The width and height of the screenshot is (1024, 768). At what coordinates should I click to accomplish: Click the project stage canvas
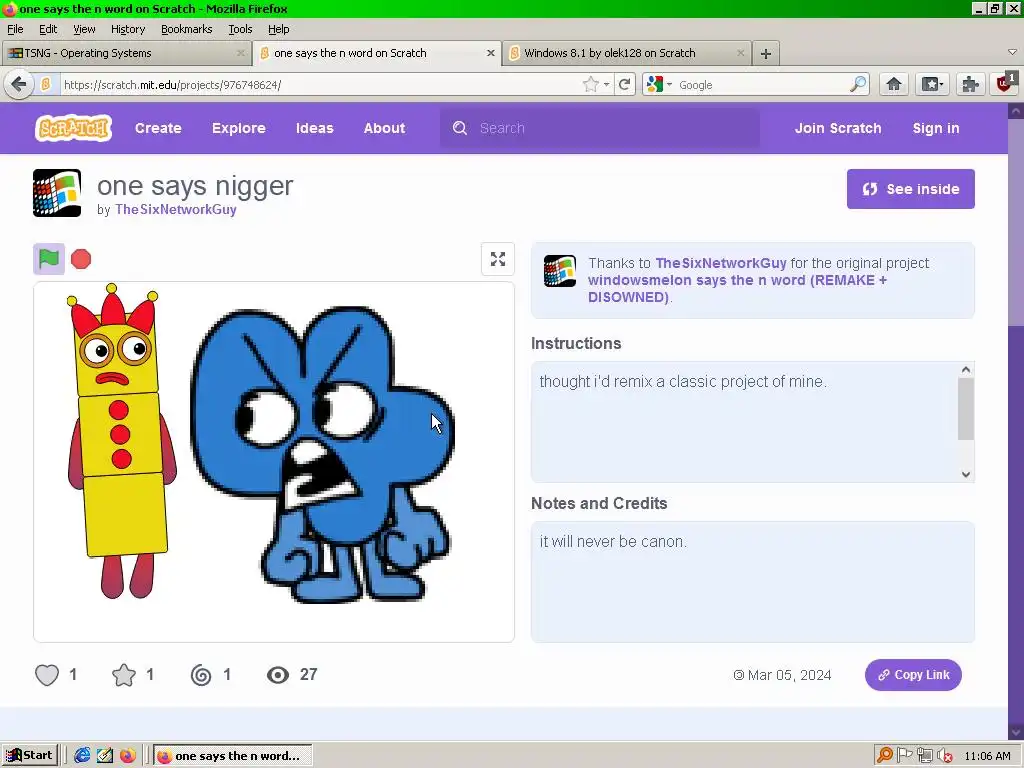(274, 462)
